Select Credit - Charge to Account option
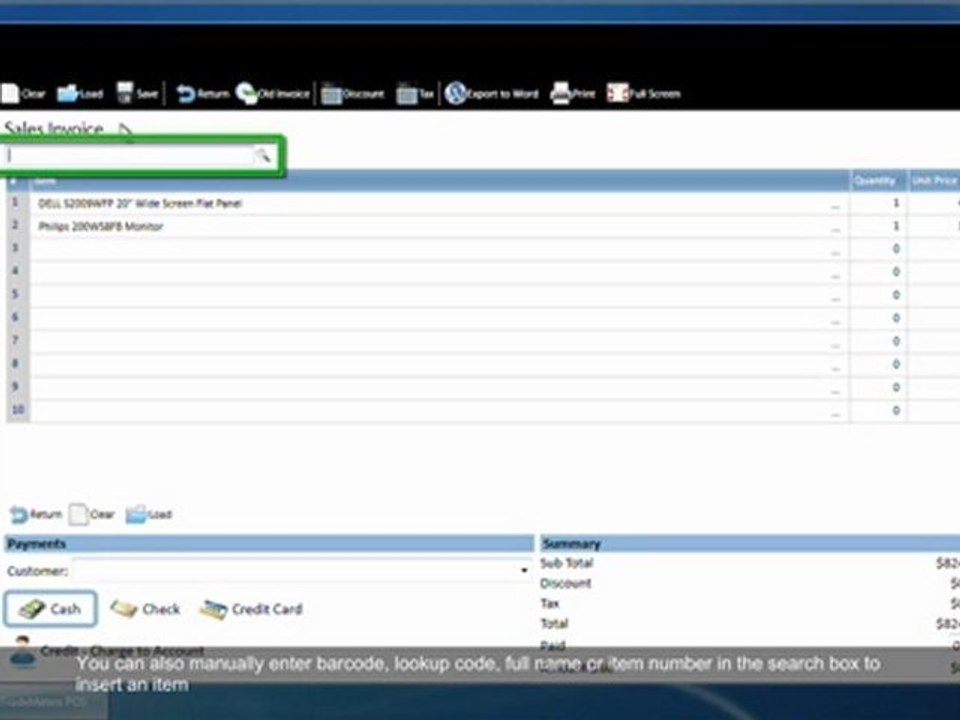This screenshot has width=960, height=720. (107, 651)
